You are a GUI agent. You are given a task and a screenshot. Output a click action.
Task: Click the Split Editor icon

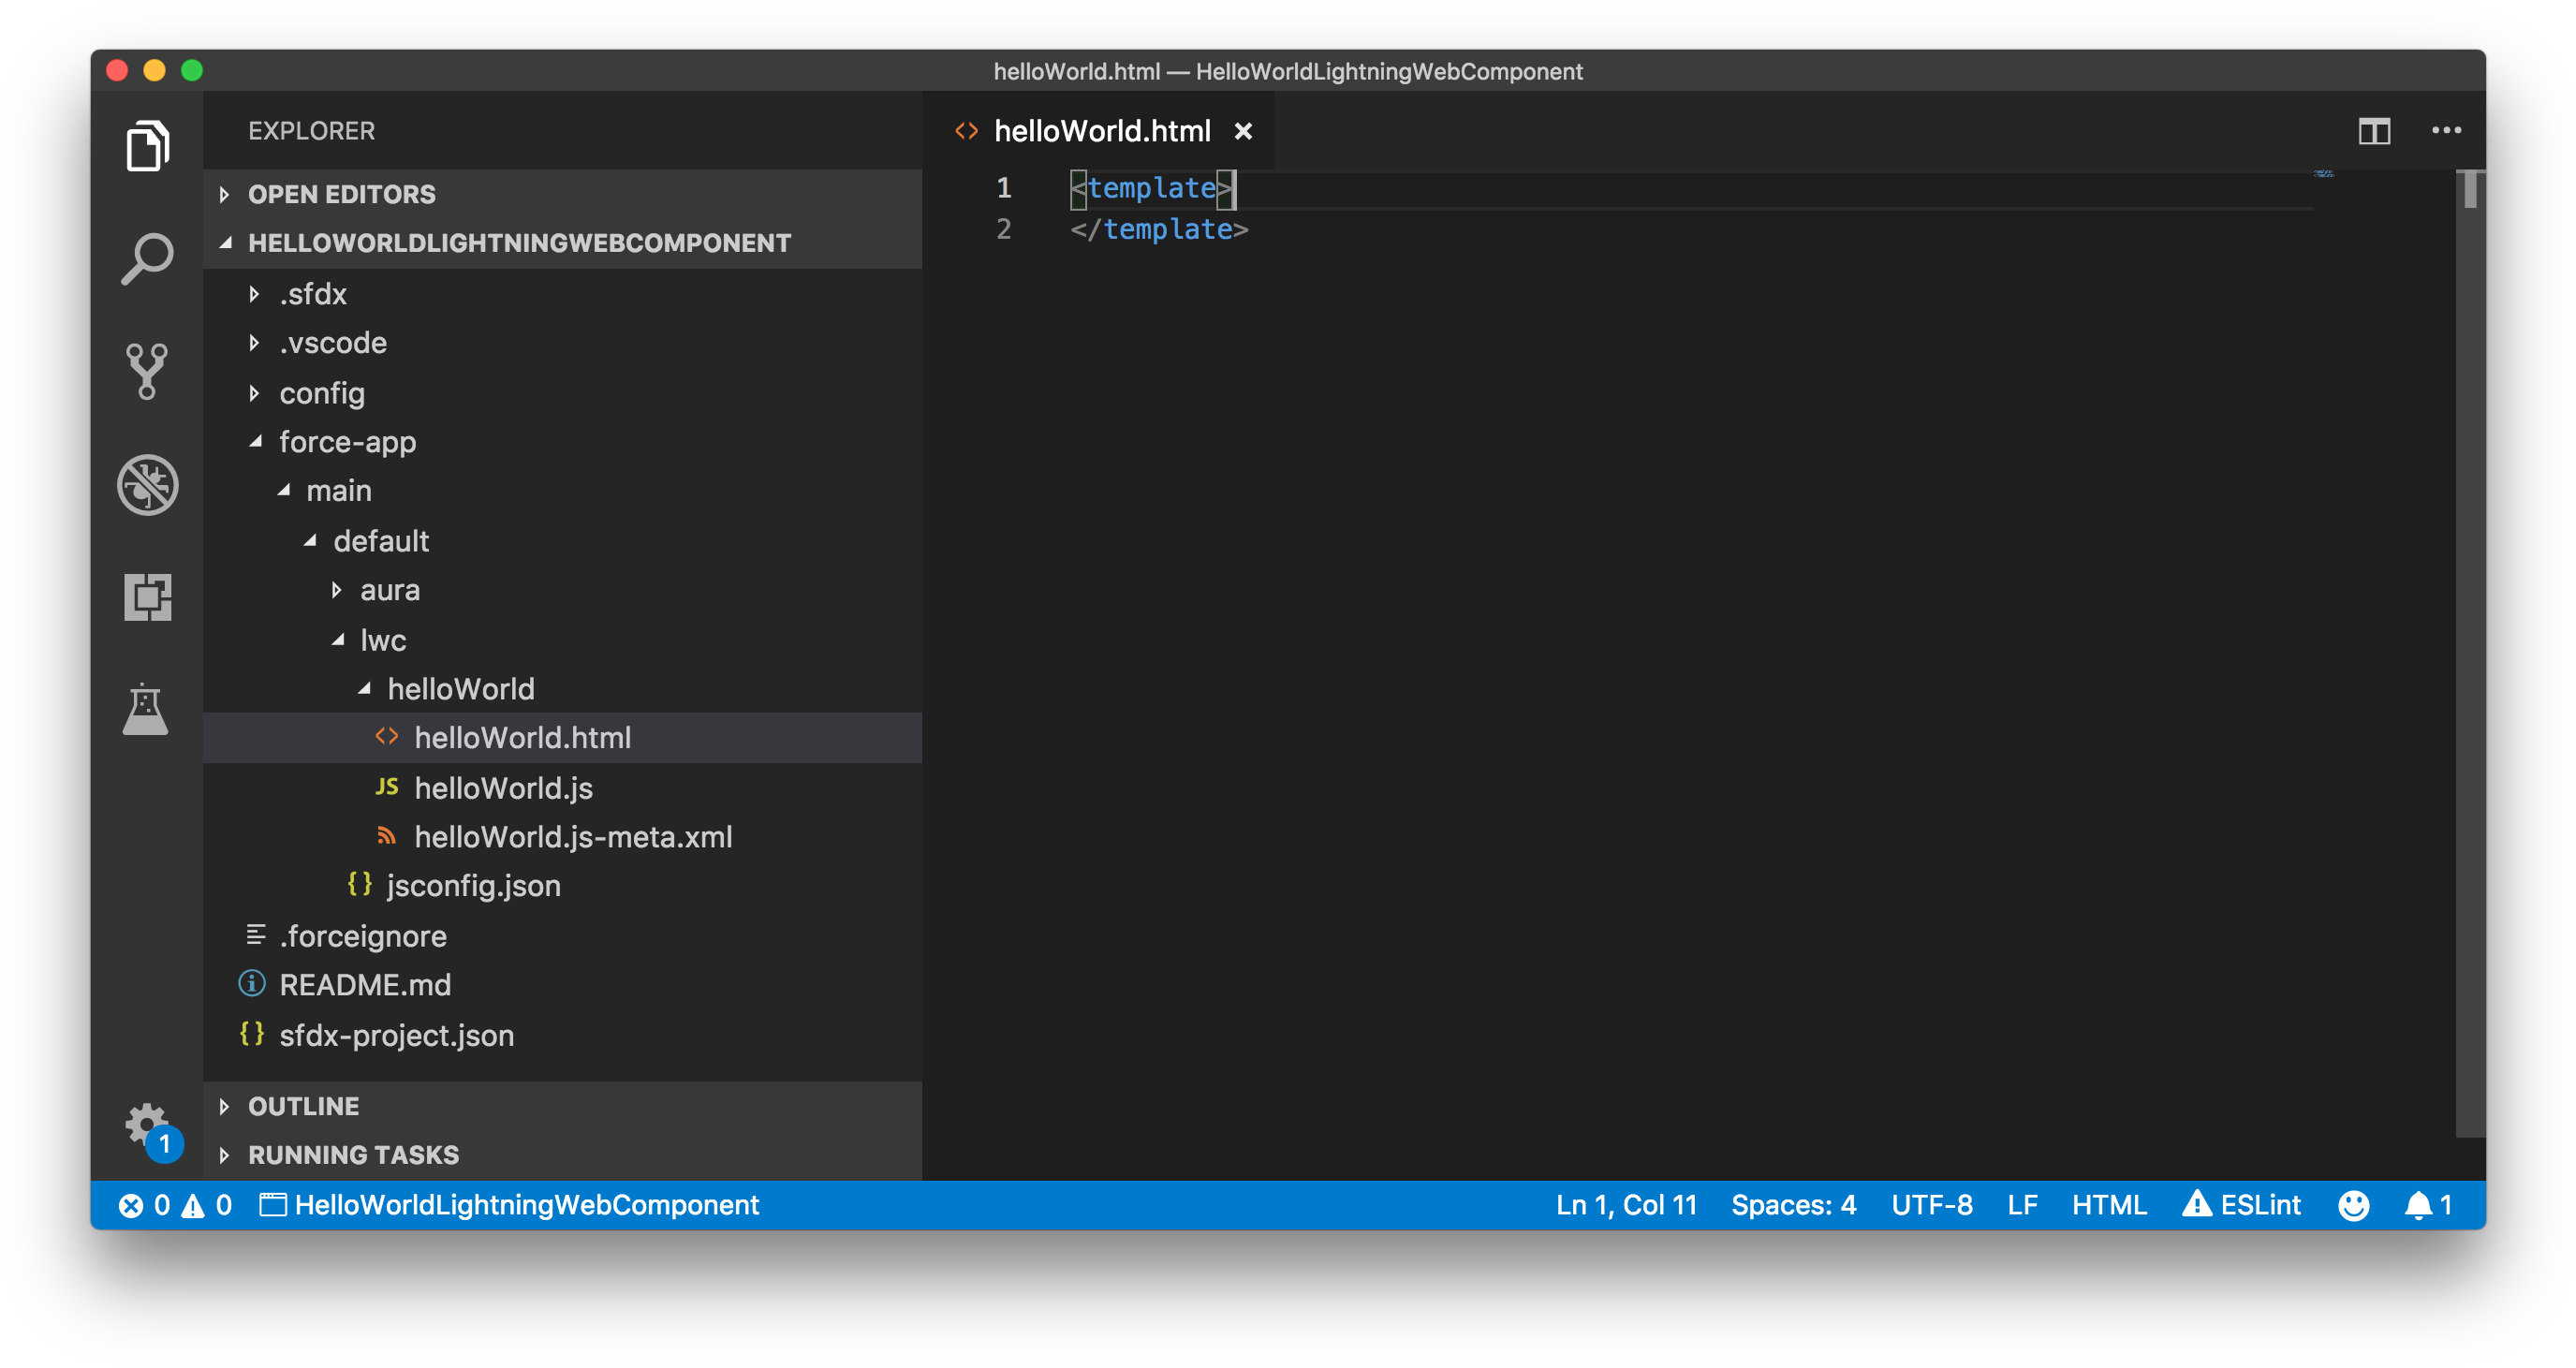[2377, 130]
